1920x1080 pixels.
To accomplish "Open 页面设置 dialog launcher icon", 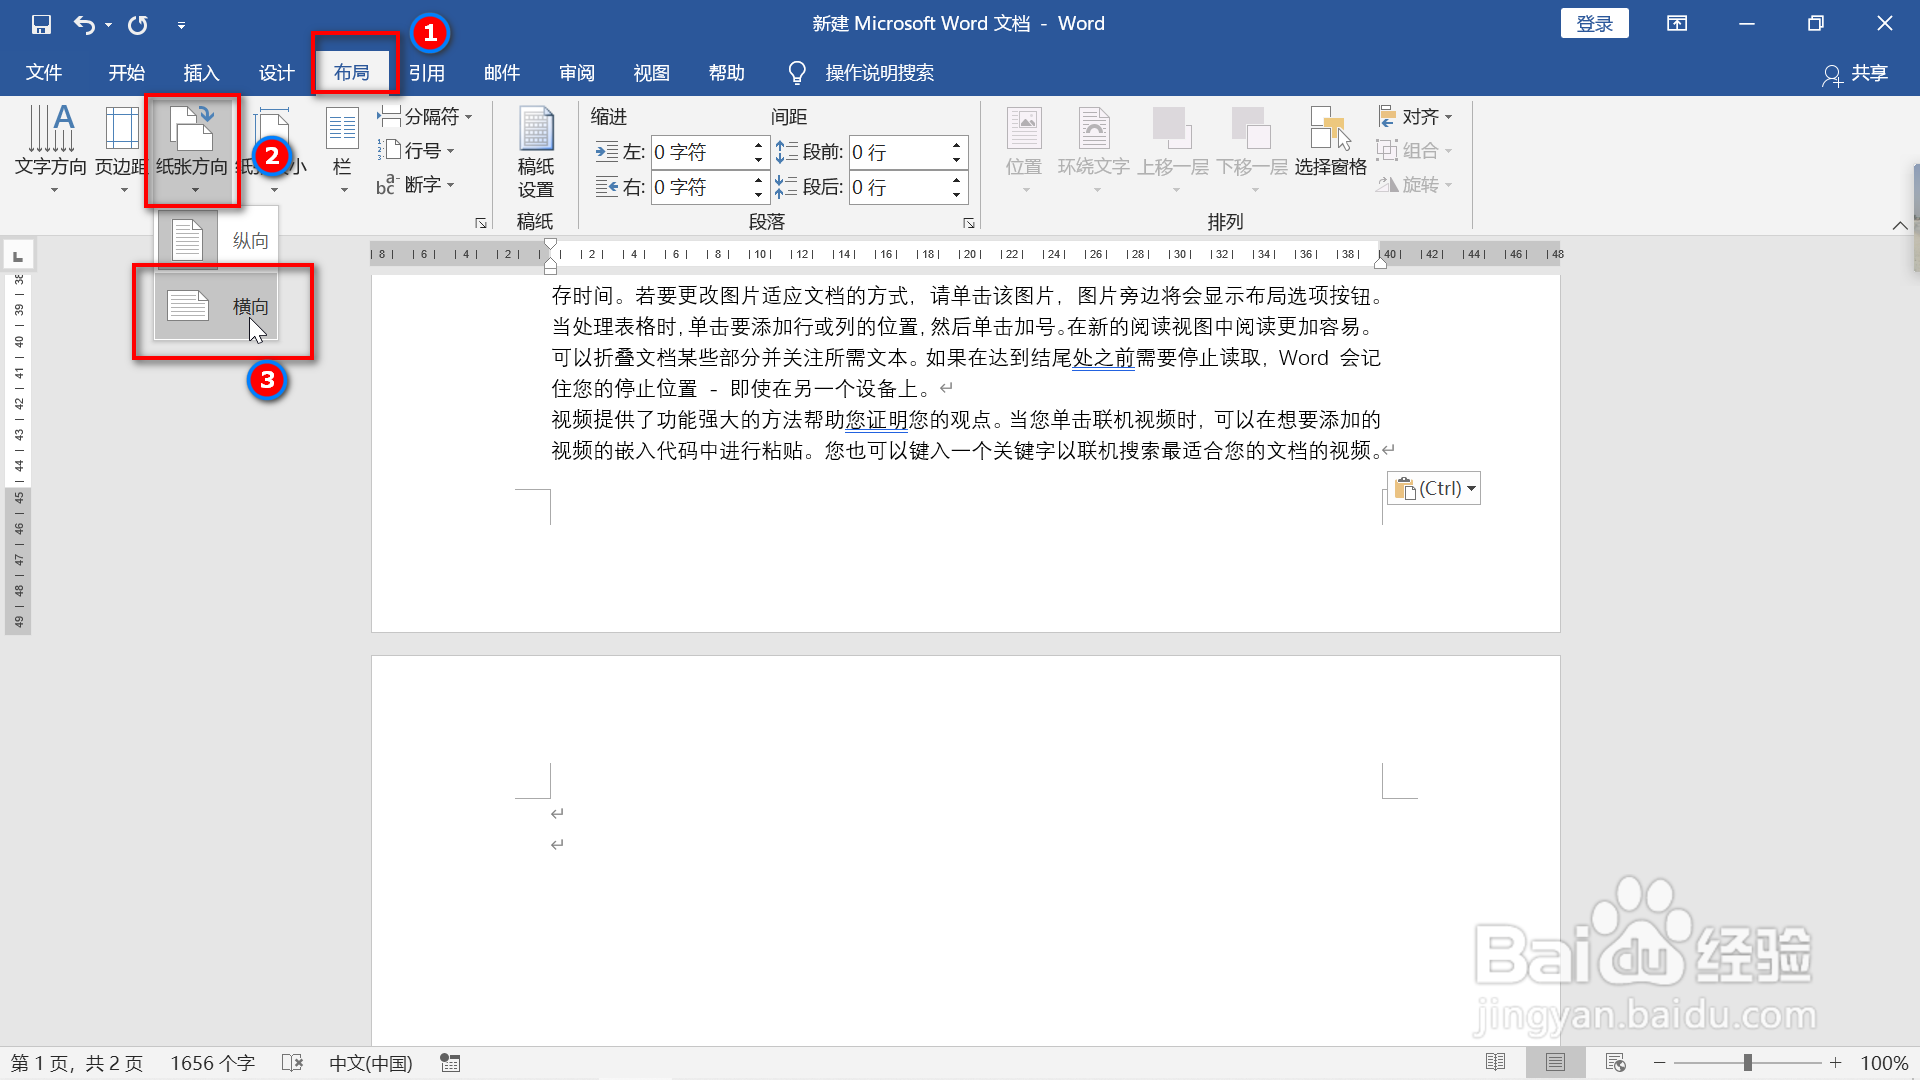I will click(x=481, y=223).
